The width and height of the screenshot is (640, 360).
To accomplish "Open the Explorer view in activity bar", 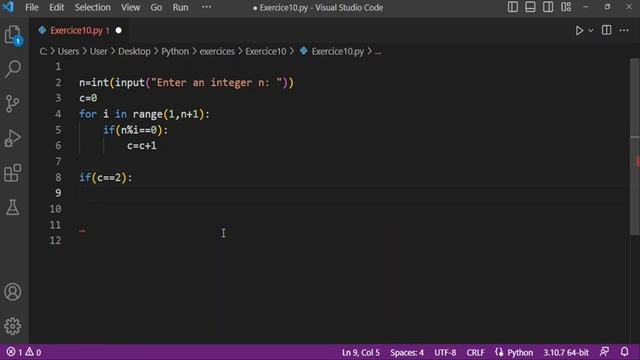I will [x=13, y=35].
